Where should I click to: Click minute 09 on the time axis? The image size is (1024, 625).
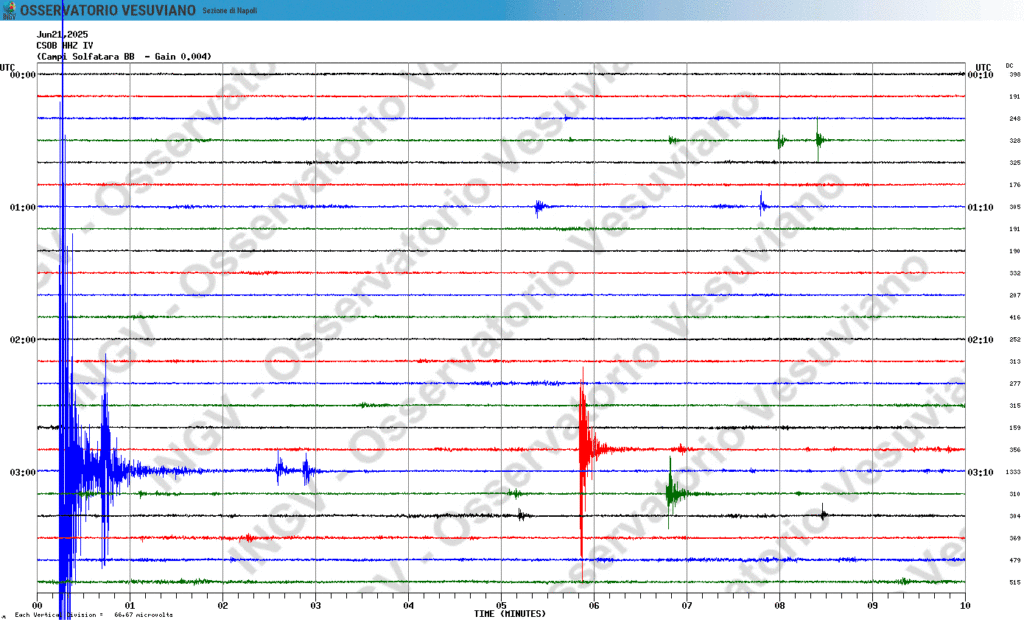[x=872, y=605]
